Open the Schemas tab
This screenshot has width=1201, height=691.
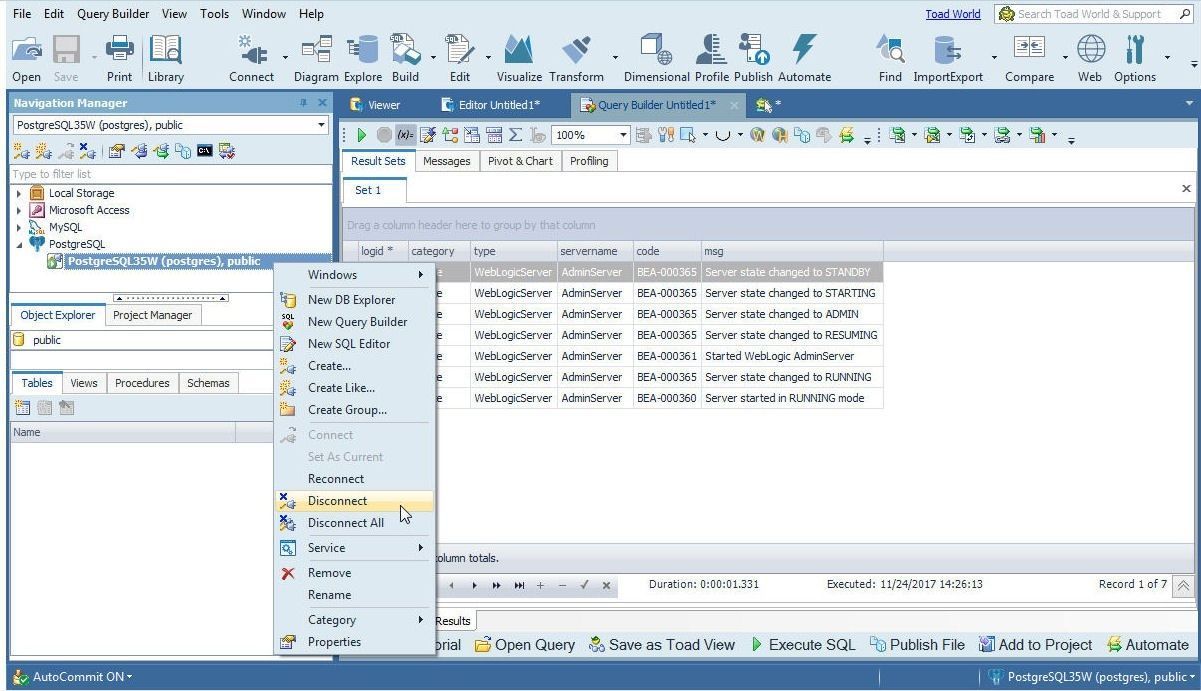208,383
